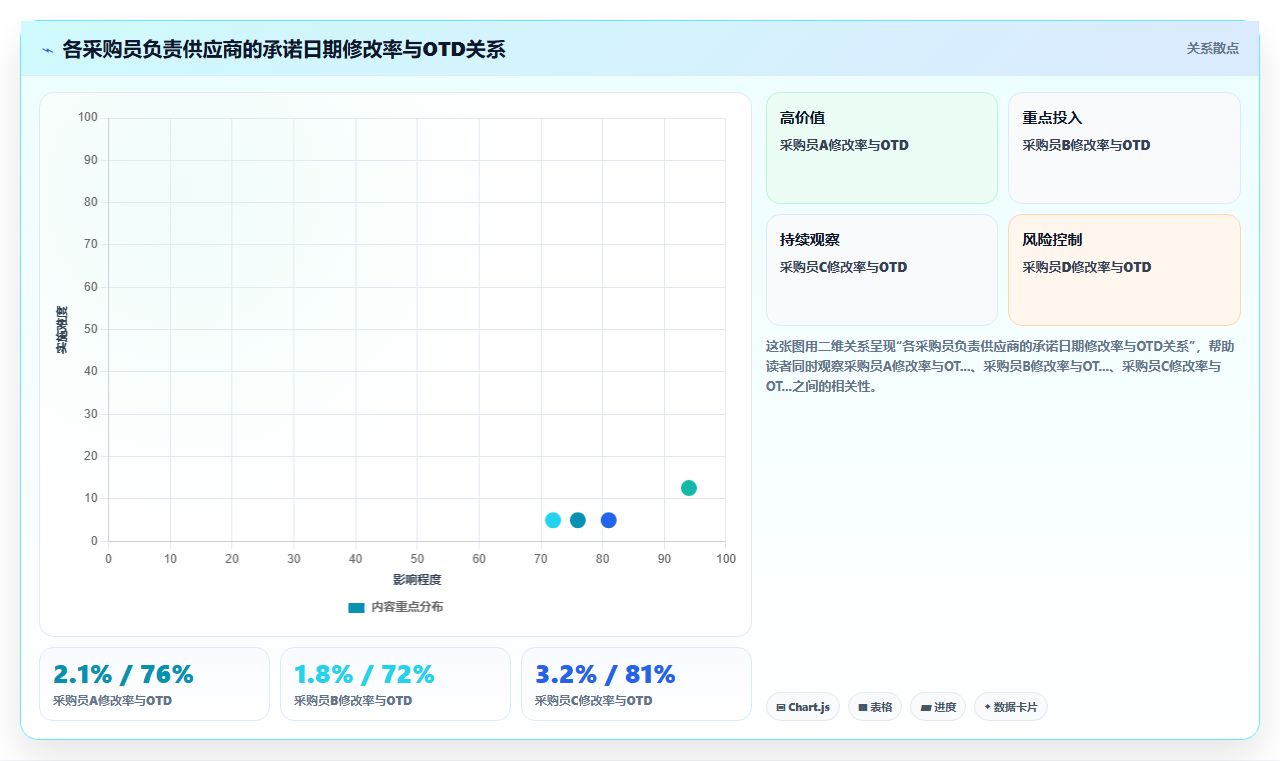This screenshot has height=761, width=1280.
Task: Click 采购员A修改率与OTD label under 2.1% stat
Action: (x=112, y=701)
